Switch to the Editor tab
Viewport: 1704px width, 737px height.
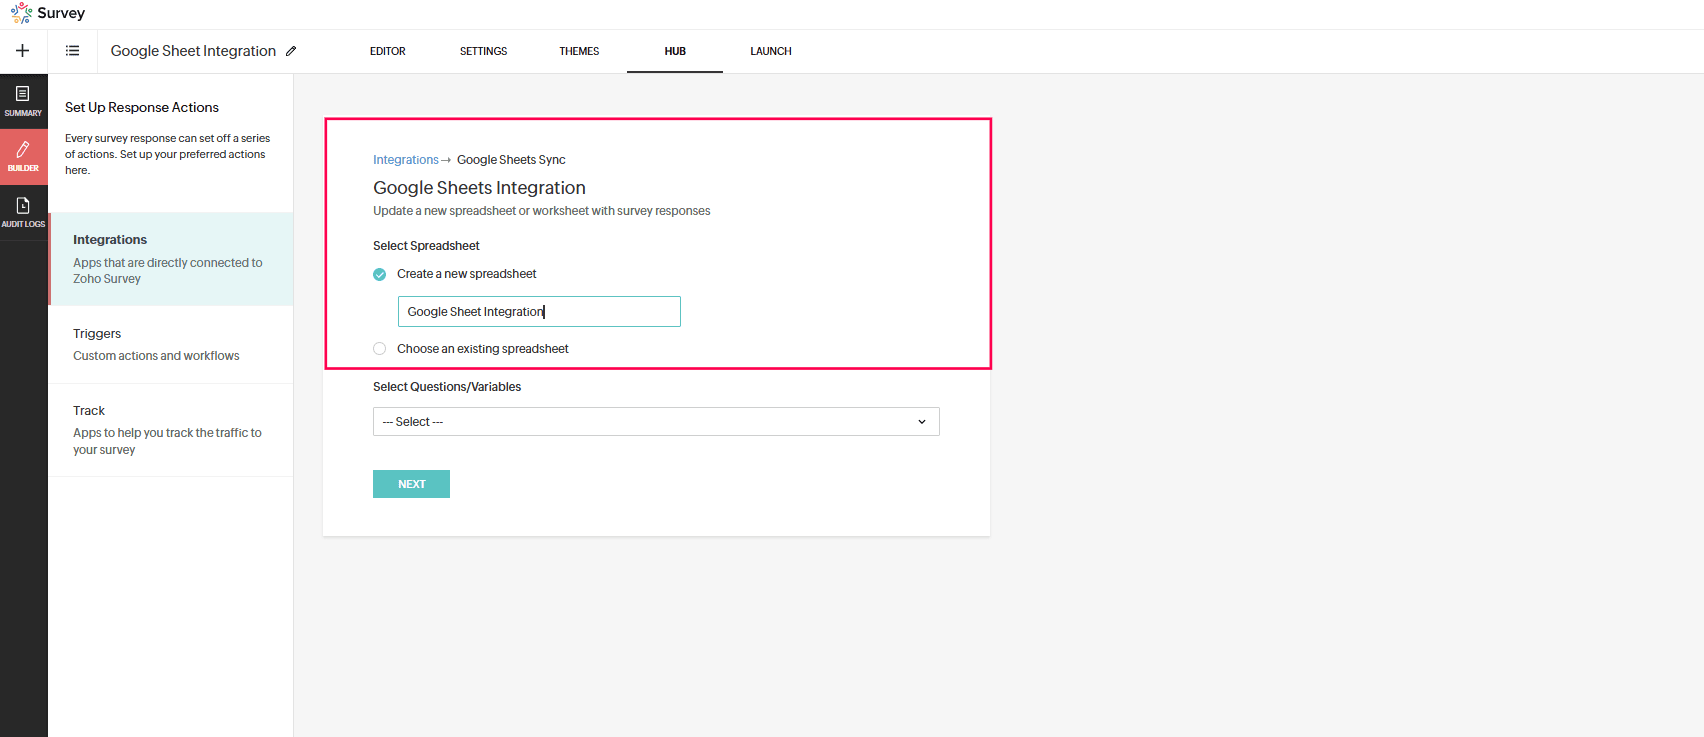click(388, 51)
